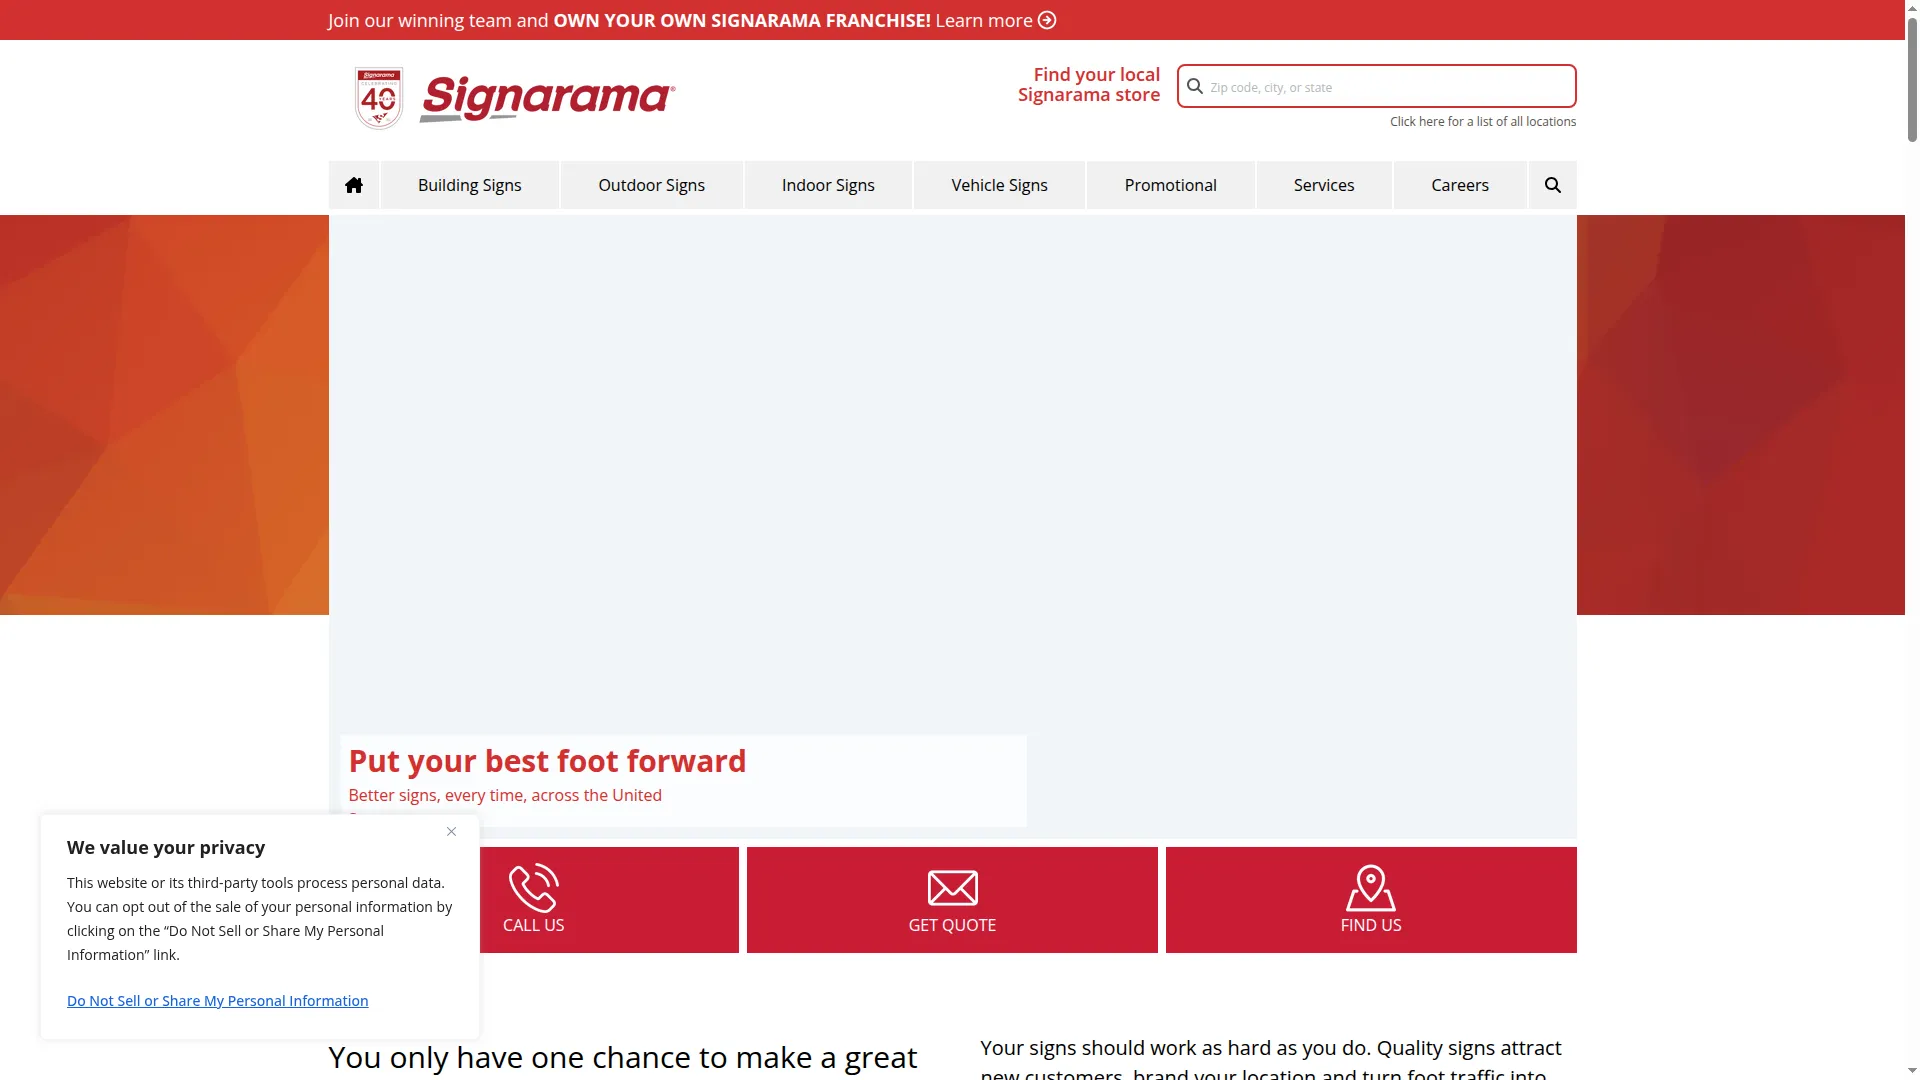This screenshot has width=1920, height=1080.
Task: Click the 40th anniversary badge
Action: coord(379,98)
